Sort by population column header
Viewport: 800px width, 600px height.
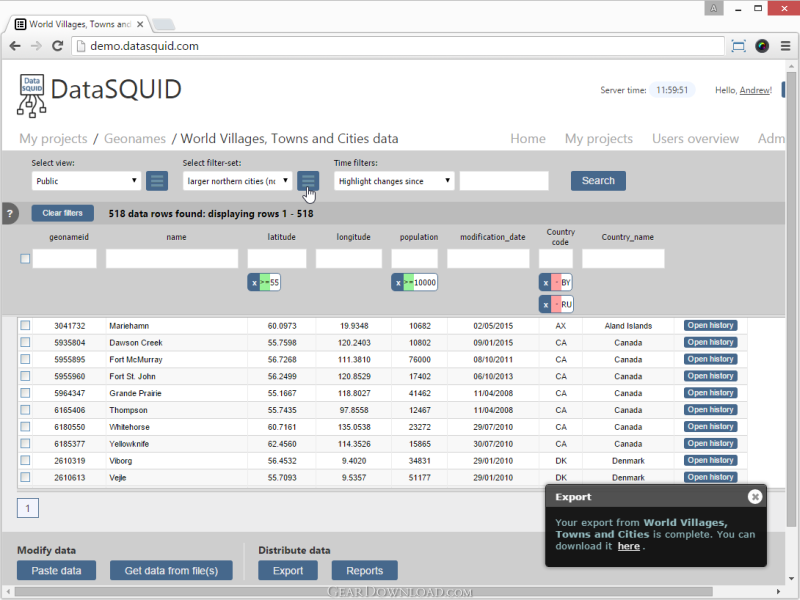[419, 237]
